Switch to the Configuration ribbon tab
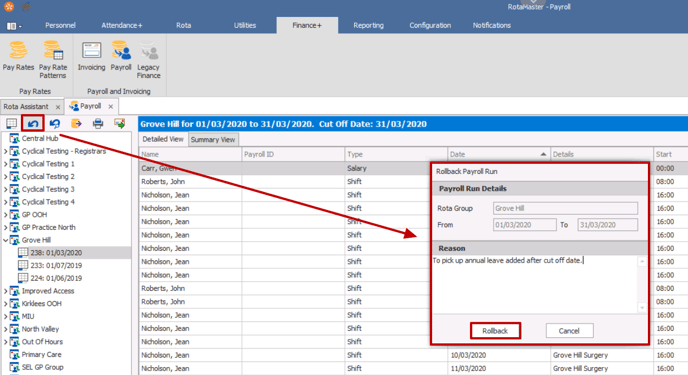The height and width of the screenshot is (375, 688). [x=430, y=25]
